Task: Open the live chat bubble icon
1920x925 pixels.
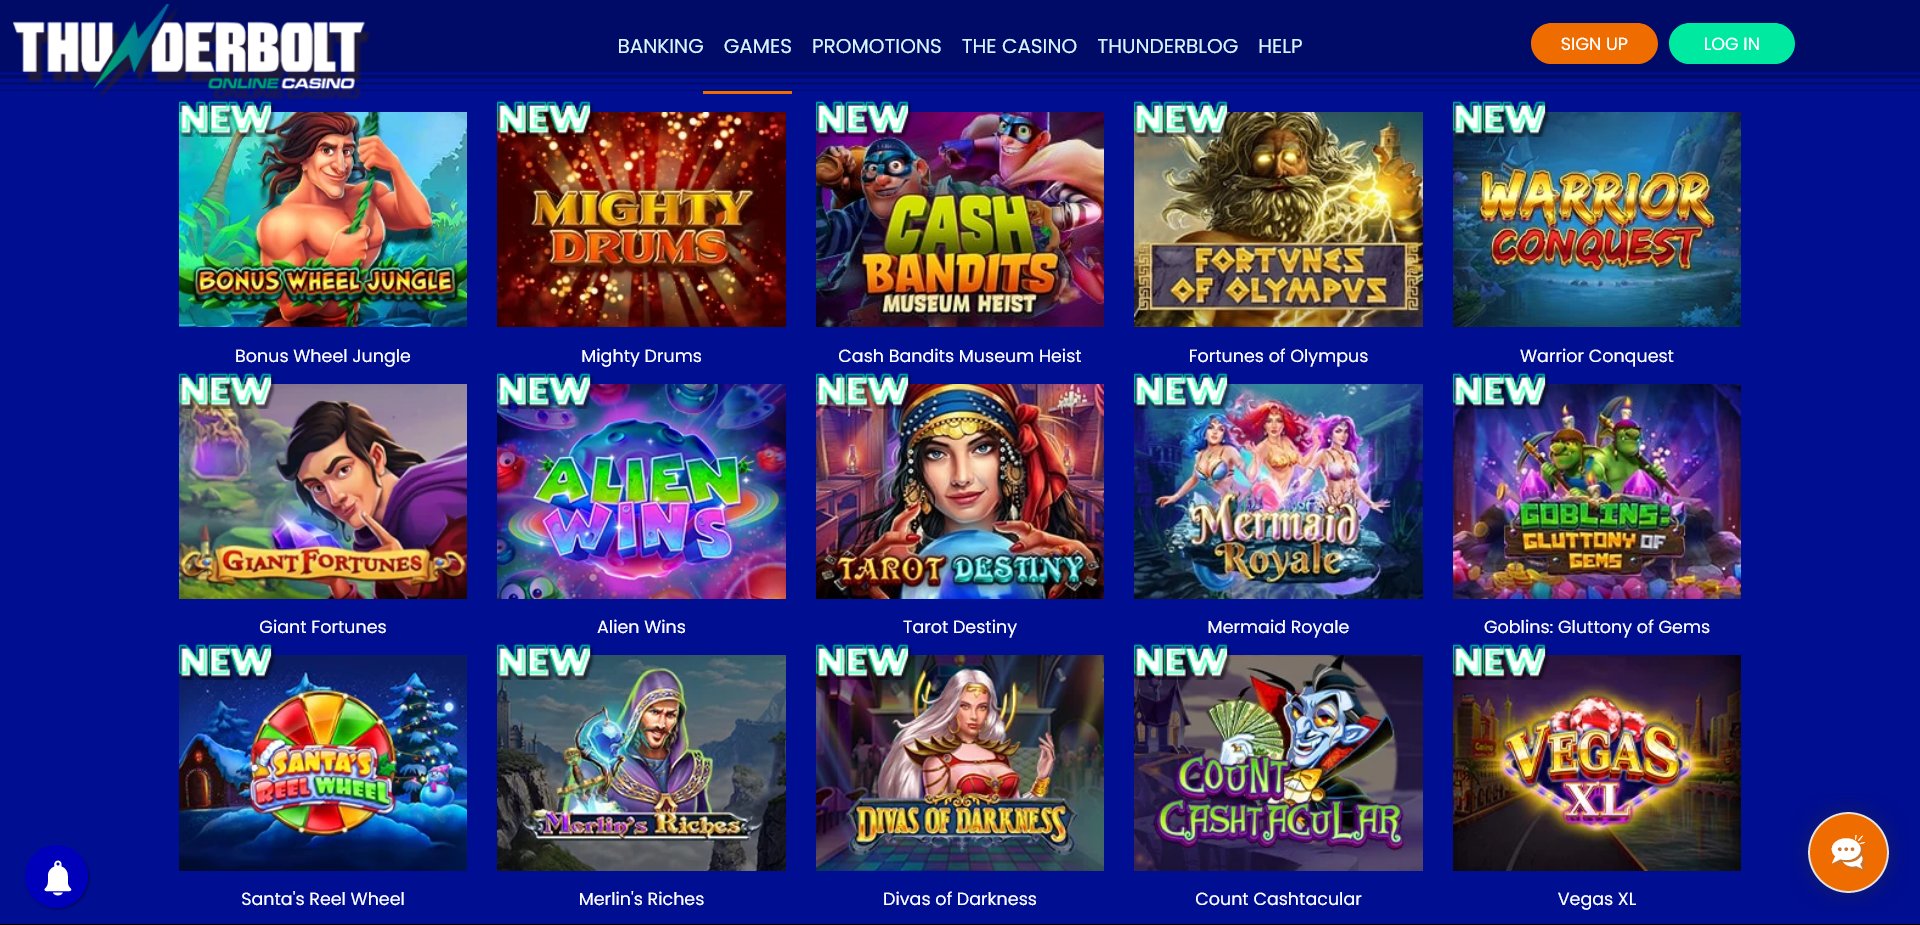Action: click(x=1848, y=852)
